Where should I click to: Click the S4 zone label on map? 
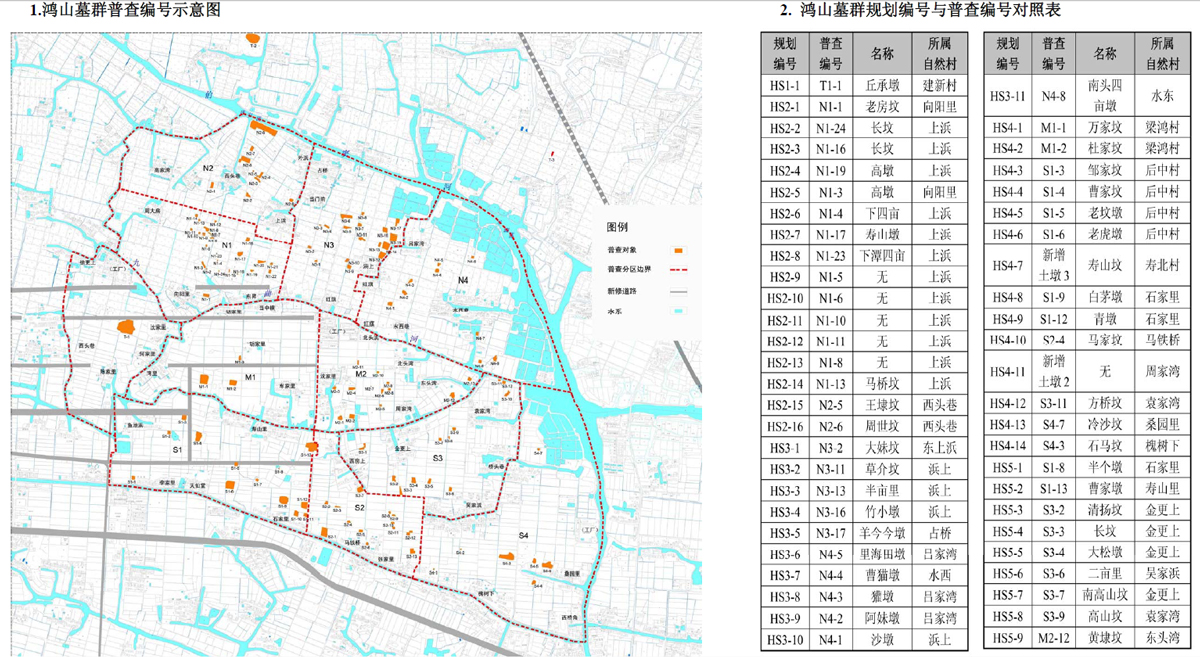click(522, 536)
